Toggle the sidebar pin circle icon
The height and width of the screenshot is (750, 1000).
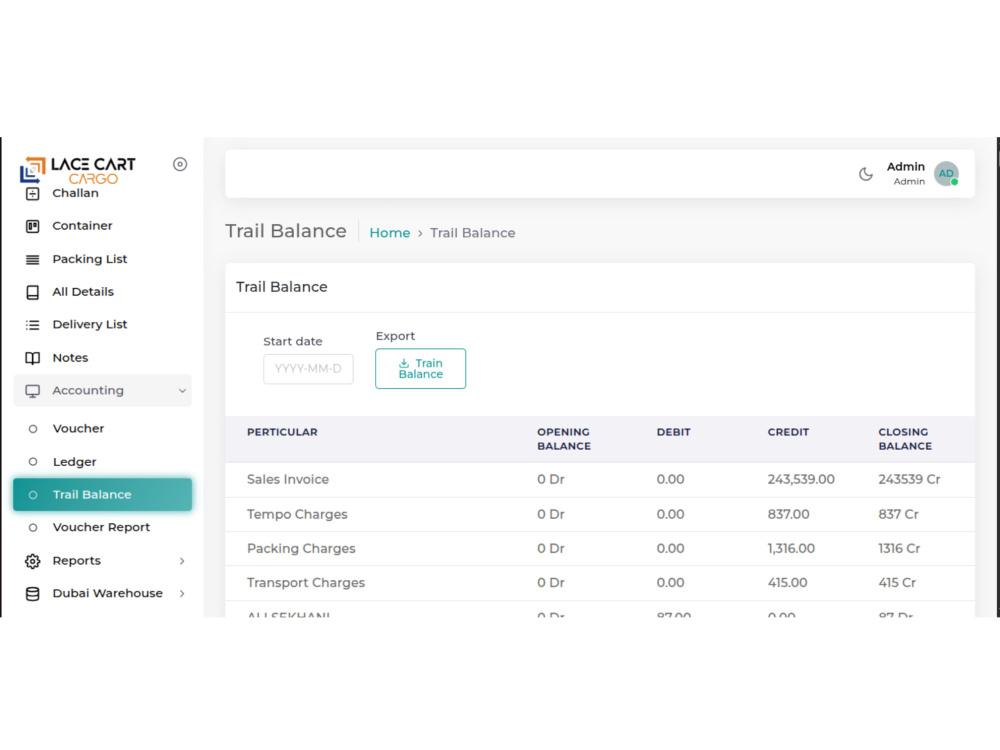[180, 165]
